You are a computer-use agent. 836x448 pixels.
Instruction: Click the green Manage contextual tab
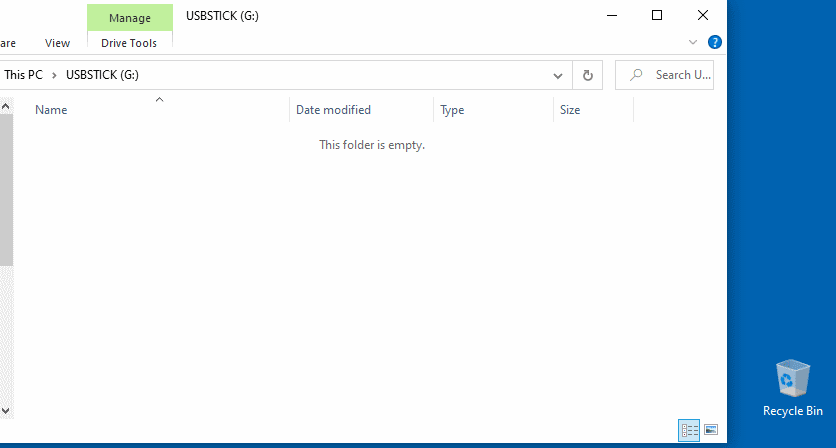click(129, 17)
